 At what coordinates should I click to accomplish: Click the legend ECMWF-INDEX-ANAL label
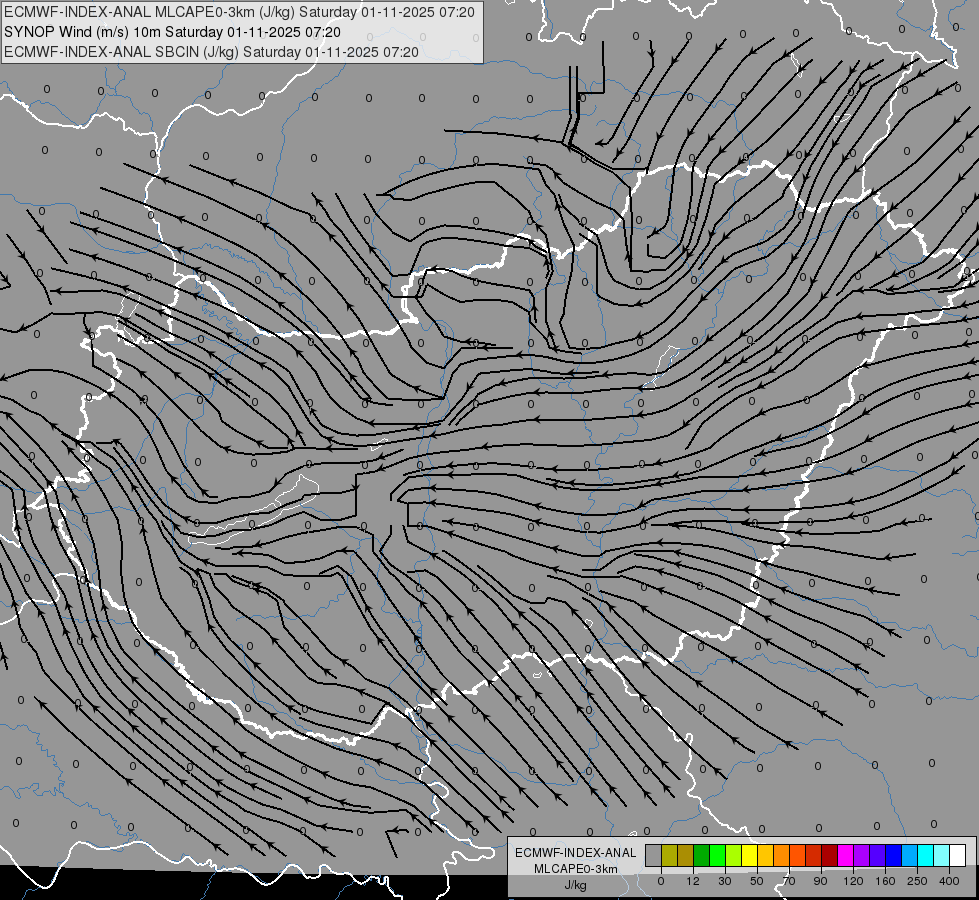(576, 853)
